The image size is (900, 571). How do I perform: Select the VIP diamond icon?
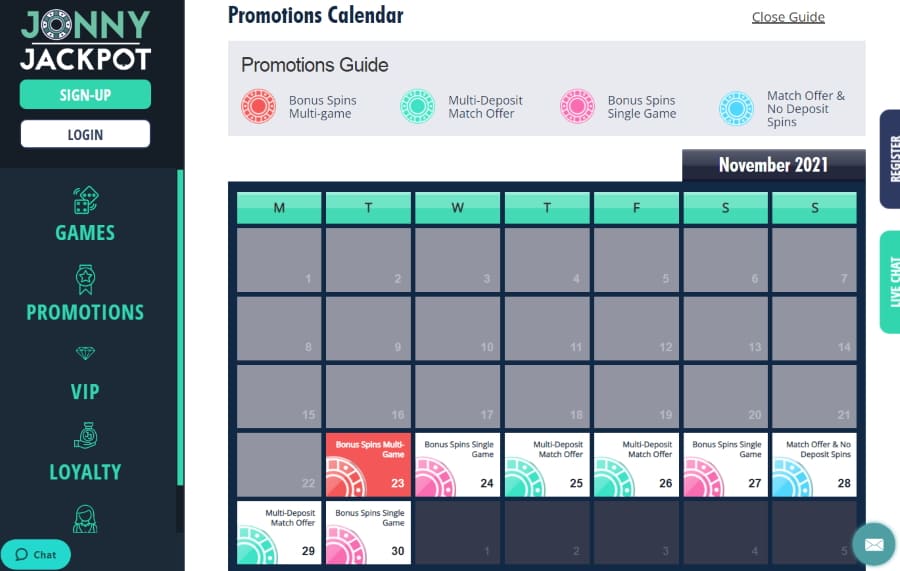[86, 353]
